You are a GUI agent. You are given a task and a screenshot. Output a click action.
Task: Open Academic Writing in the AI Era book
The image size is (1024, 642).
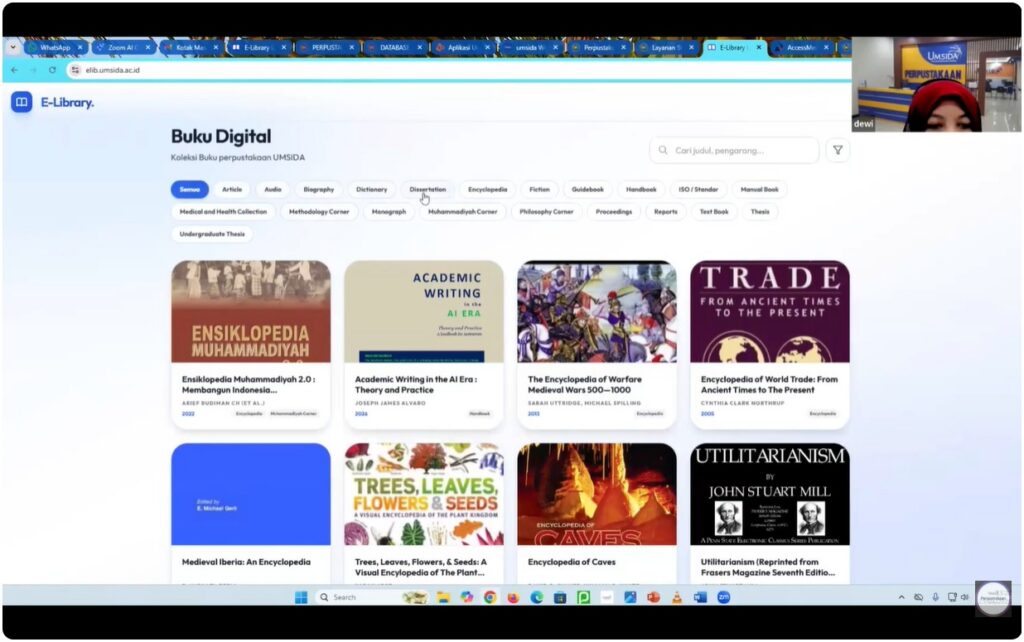point(416,385)
